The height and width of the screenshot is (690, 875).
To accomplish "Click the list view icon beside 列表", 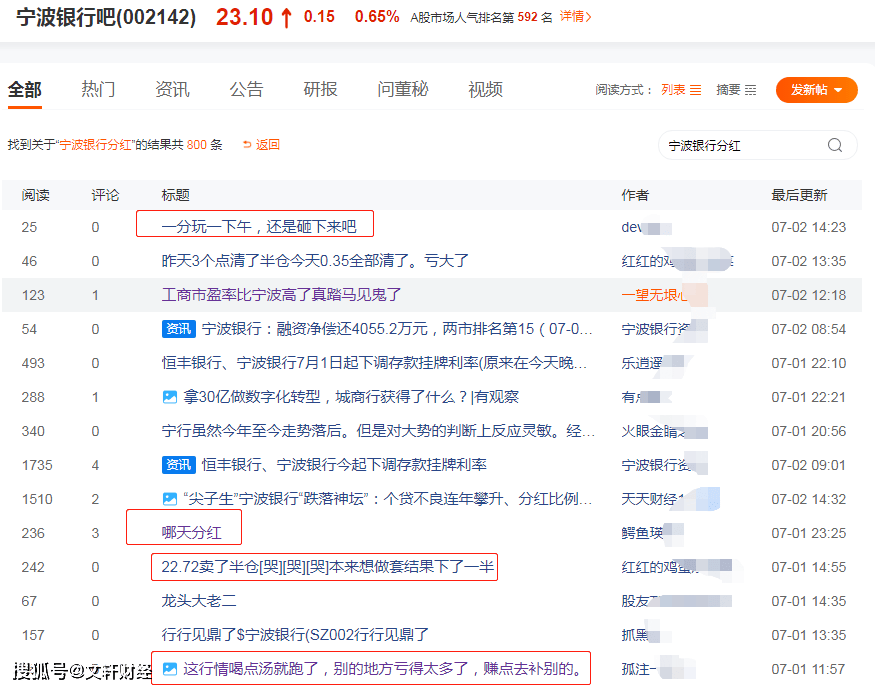I will (695, 90).
